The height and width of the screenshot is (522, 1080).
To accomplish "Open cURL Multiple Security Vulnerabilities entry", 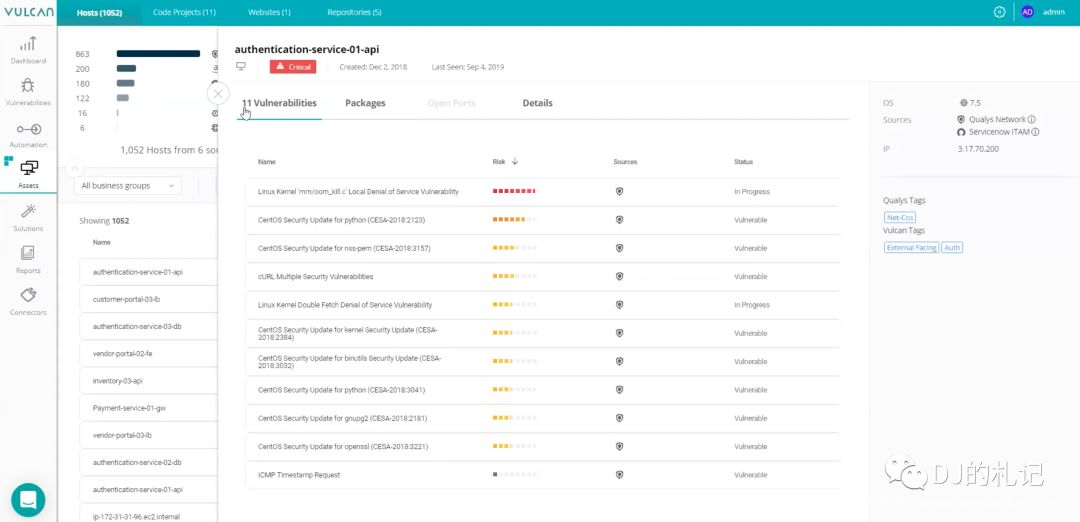I will (x=315, y=277).
